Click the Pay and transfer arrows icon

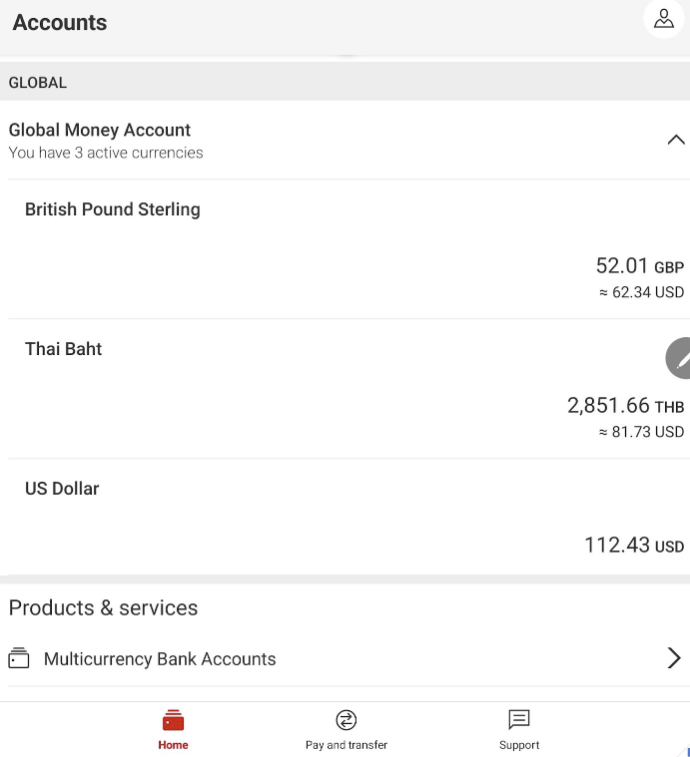click(x=346, y=720)
